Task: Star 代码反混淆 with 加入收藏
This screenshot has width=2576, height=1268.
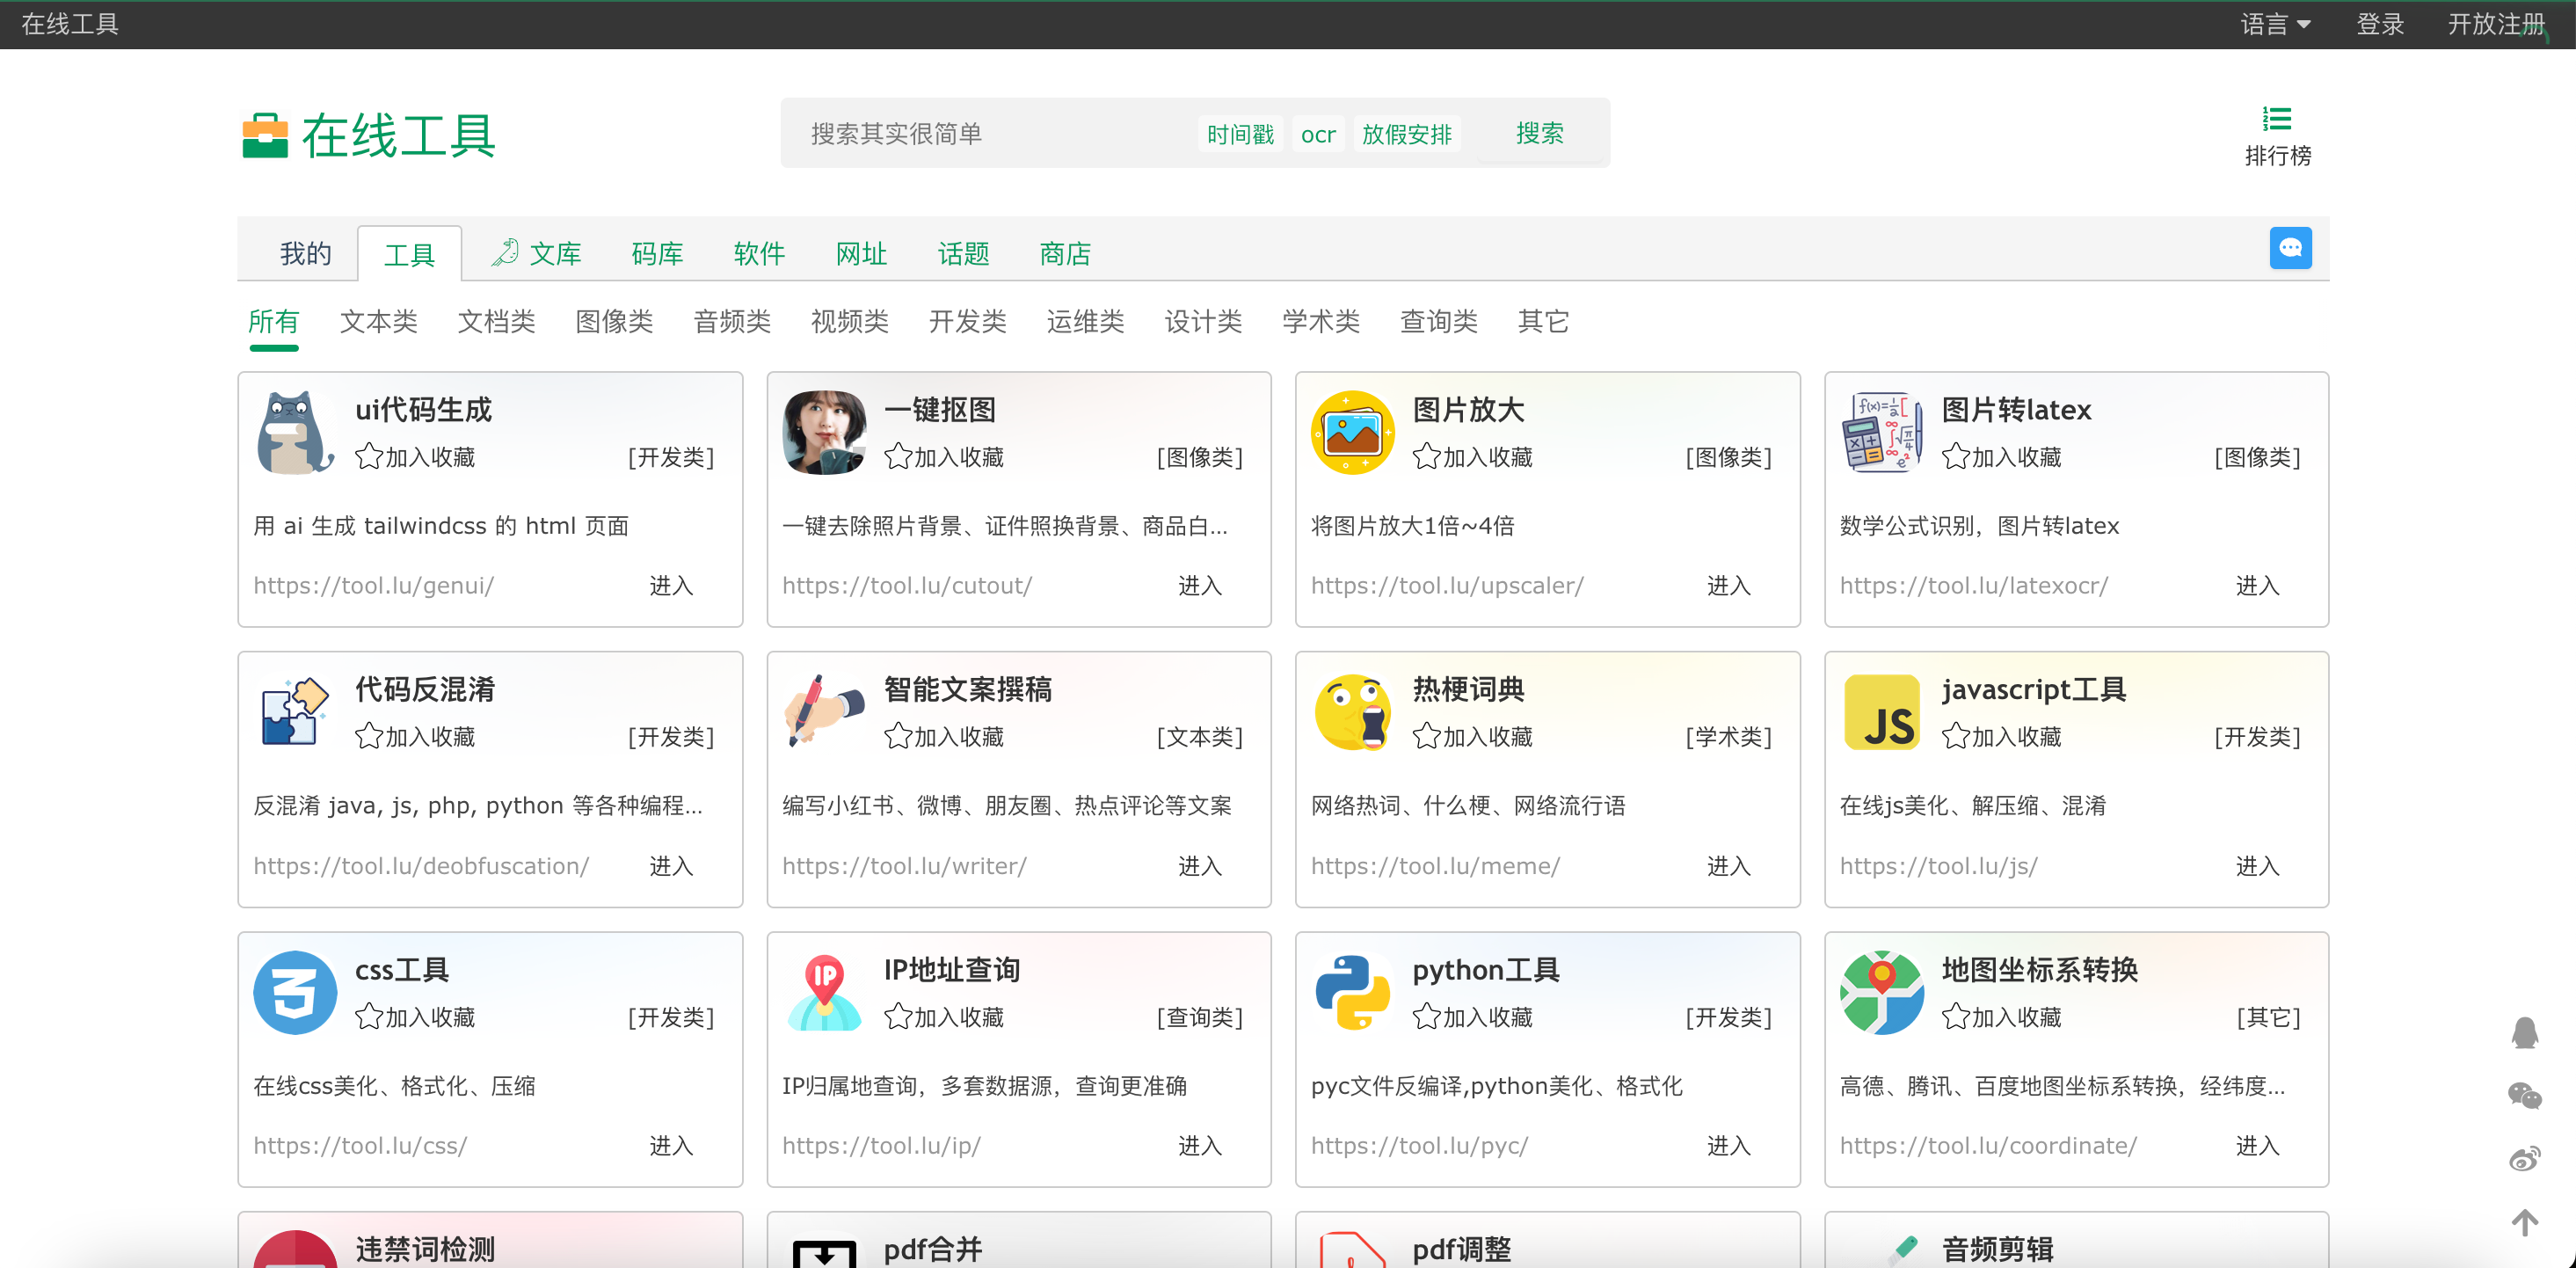Action: [415, 737]
